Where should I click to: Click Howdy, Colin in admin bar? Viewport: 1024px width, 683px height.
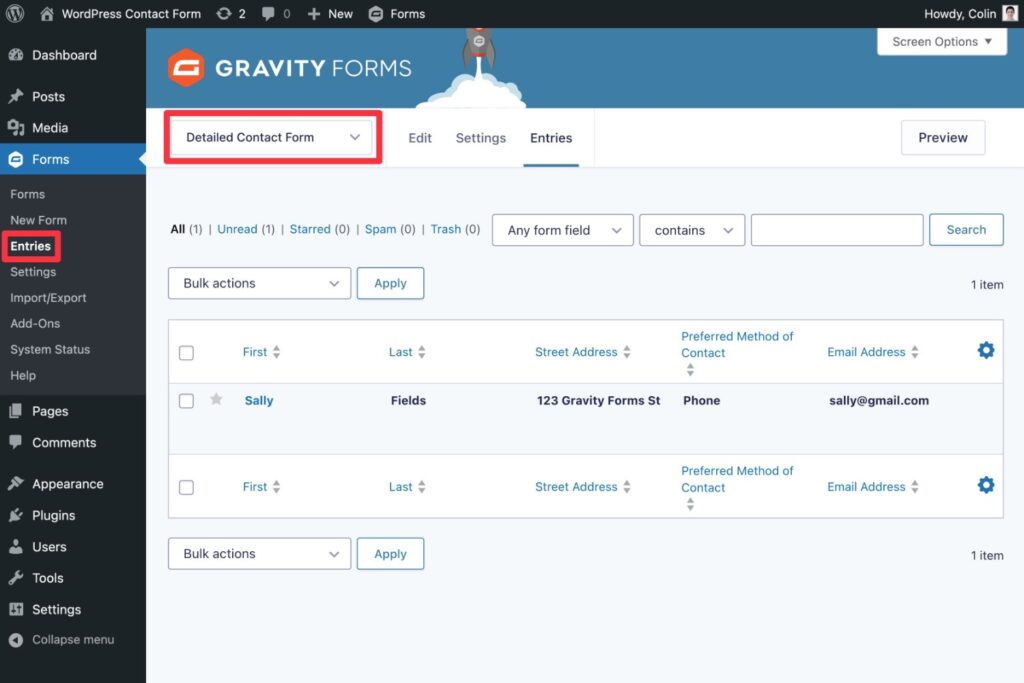click(x=960, y=14)
